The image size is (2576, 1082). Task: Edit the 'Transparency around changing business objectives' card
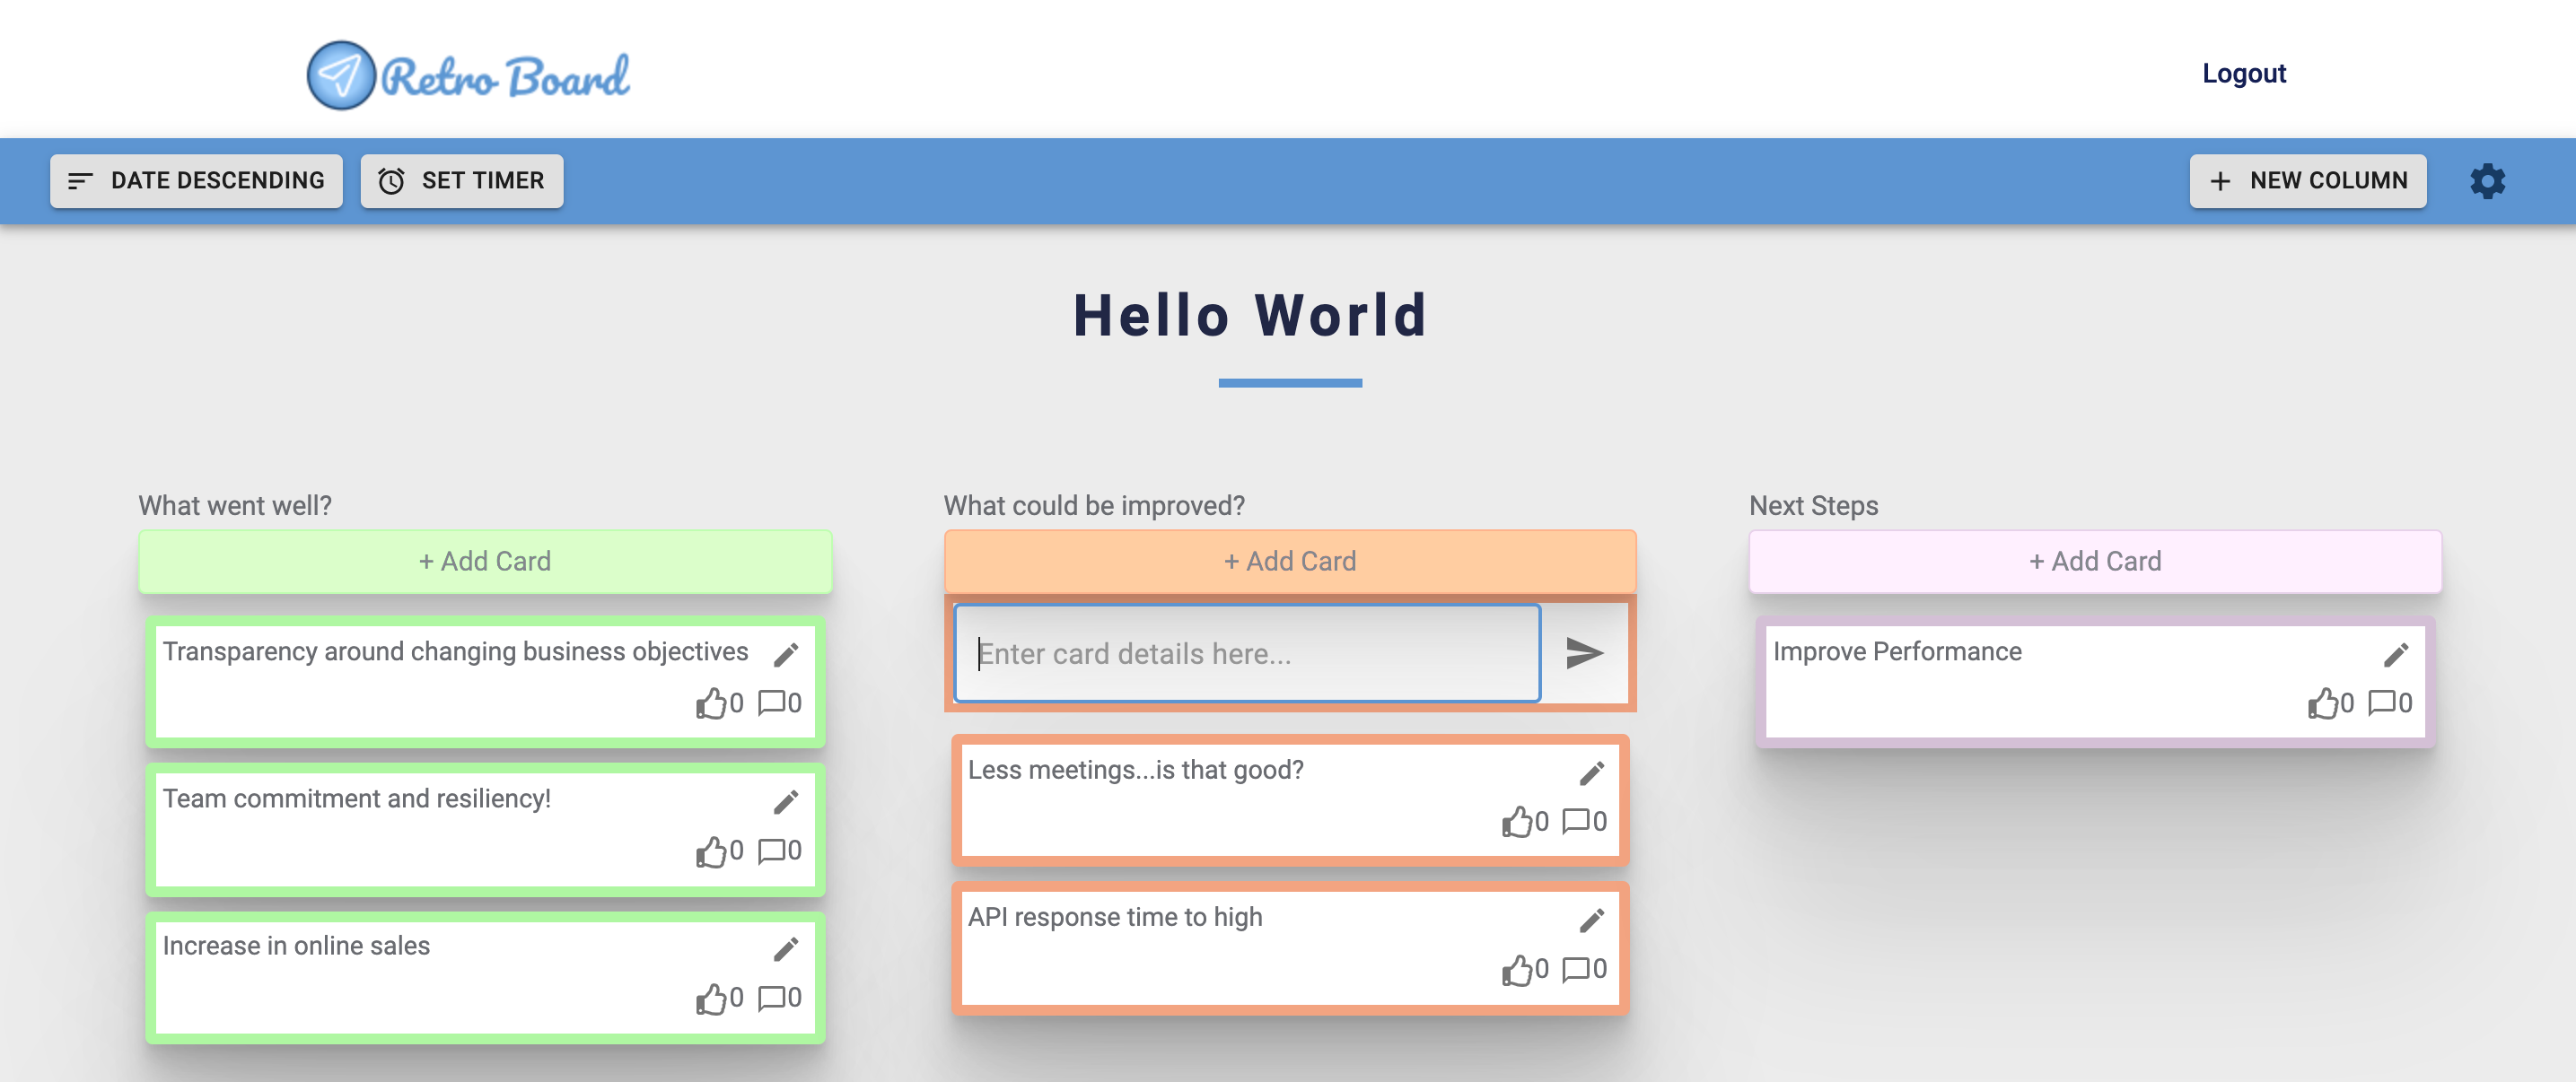(x=786, y=655)
